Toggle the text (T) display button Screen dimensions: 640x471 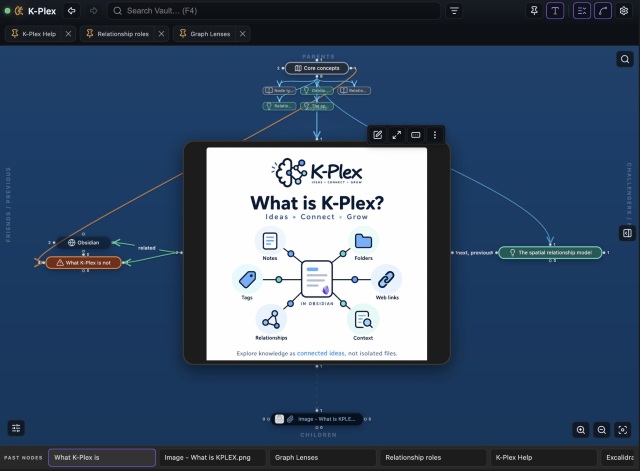(555, 11)
